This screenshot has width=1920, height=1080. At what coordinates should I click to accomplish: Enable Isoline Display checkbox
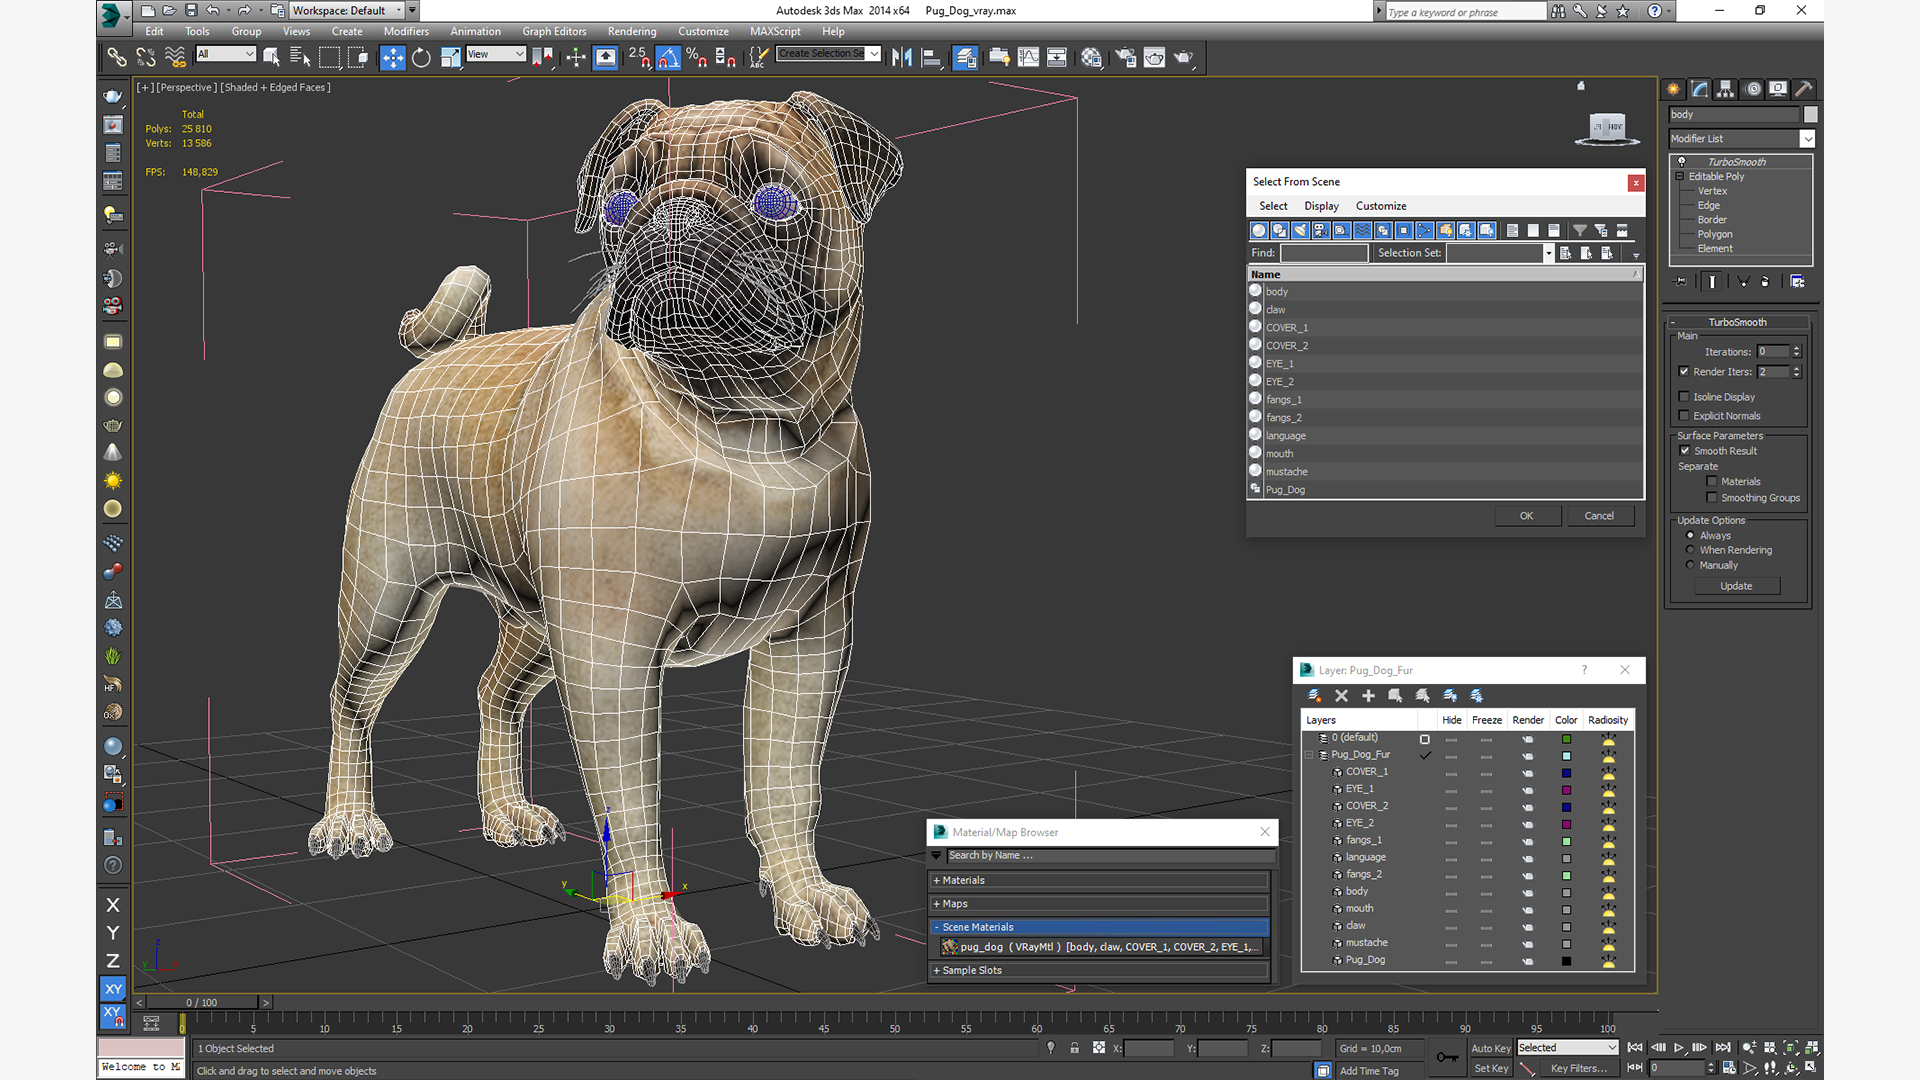coord(1684,397)
